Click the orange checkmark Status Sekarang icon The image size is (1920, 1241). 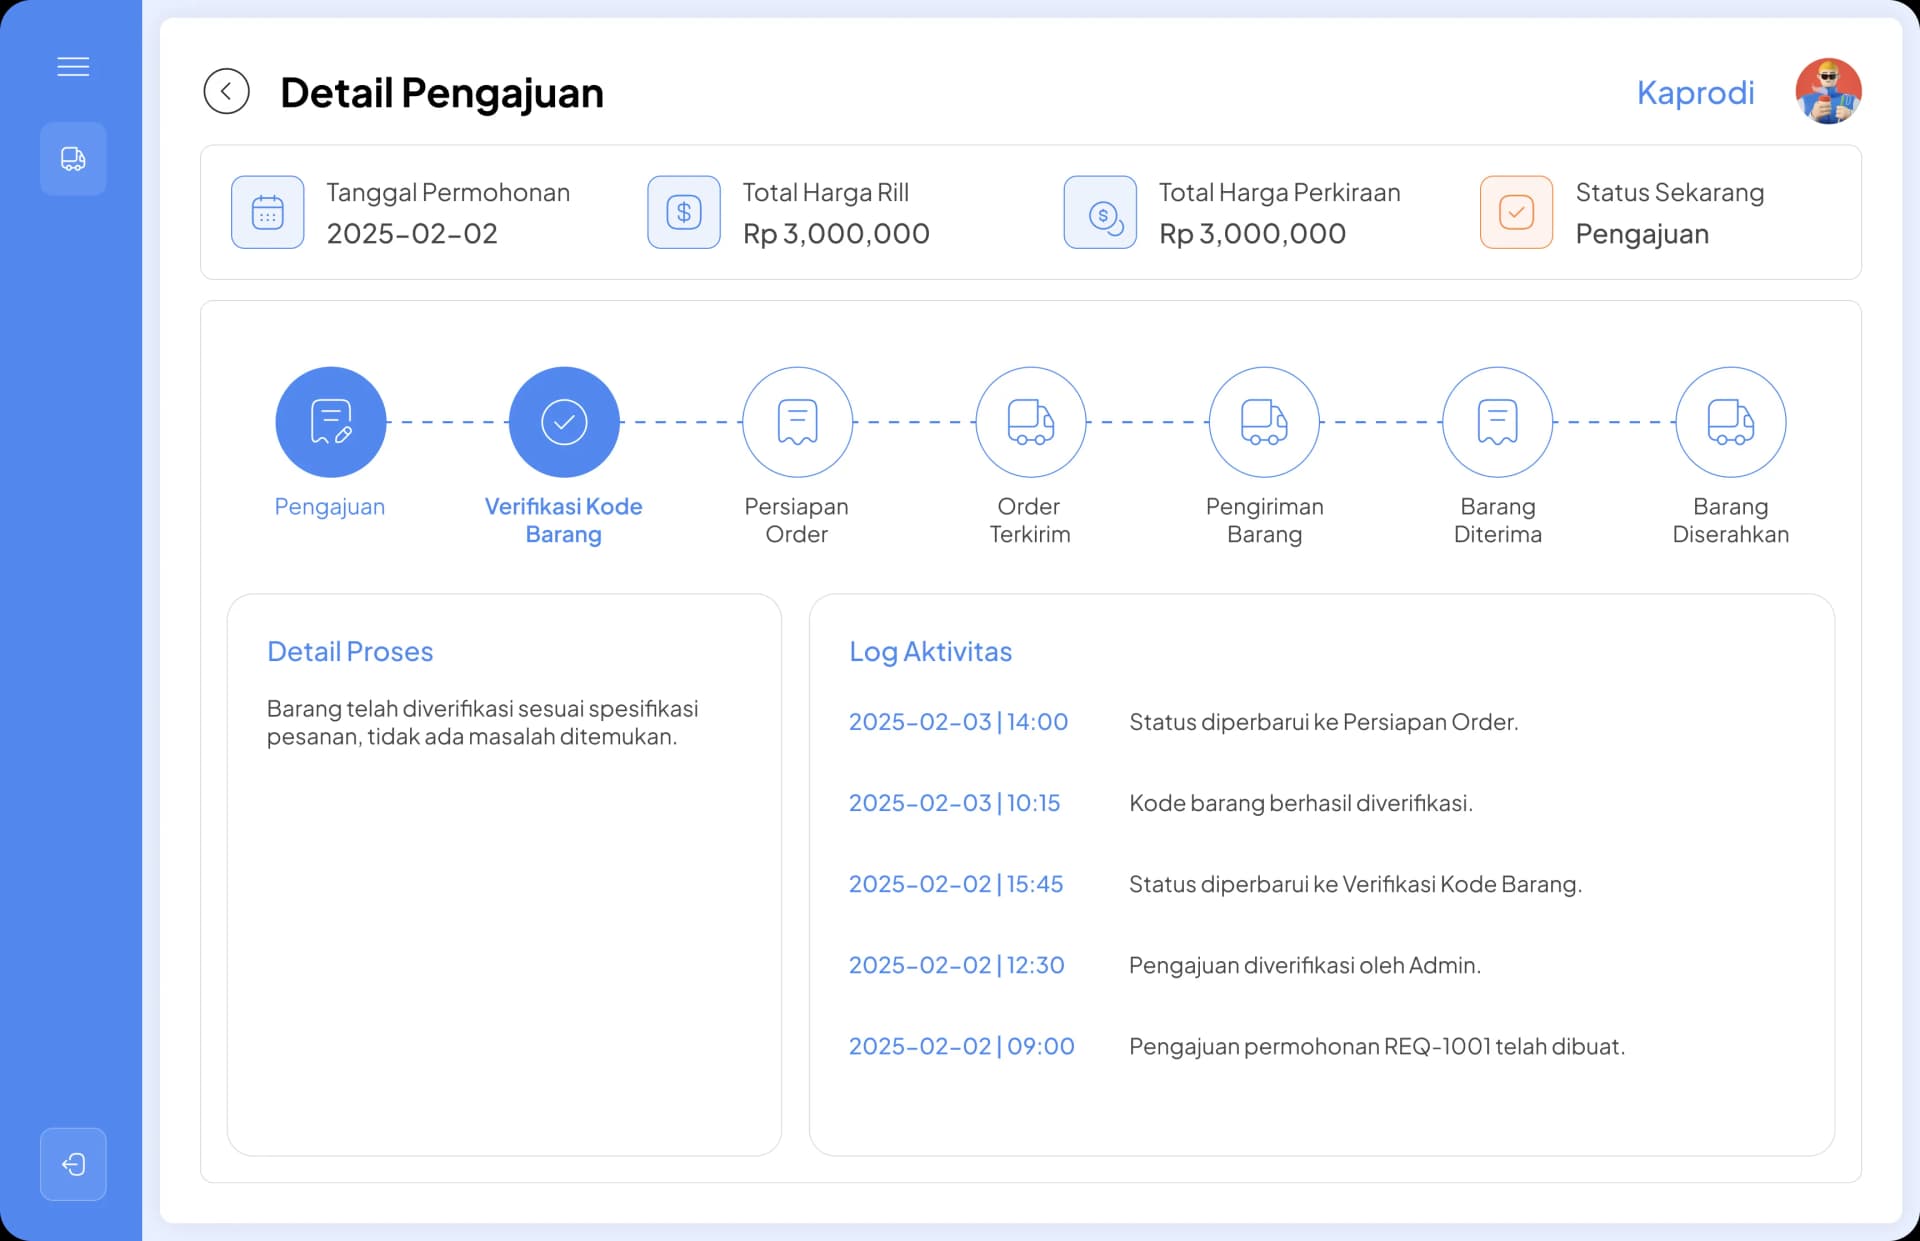[1516, 212]
